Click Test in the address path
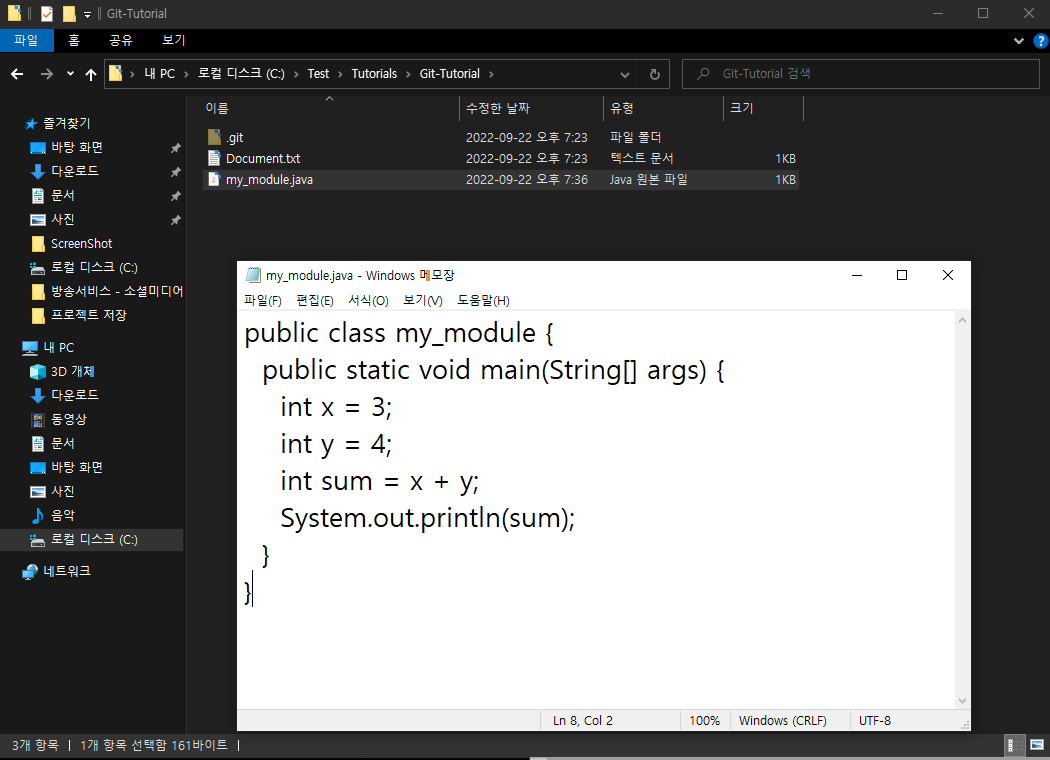The width and height of the screenshot is (1050, 760). pos(318,74)
